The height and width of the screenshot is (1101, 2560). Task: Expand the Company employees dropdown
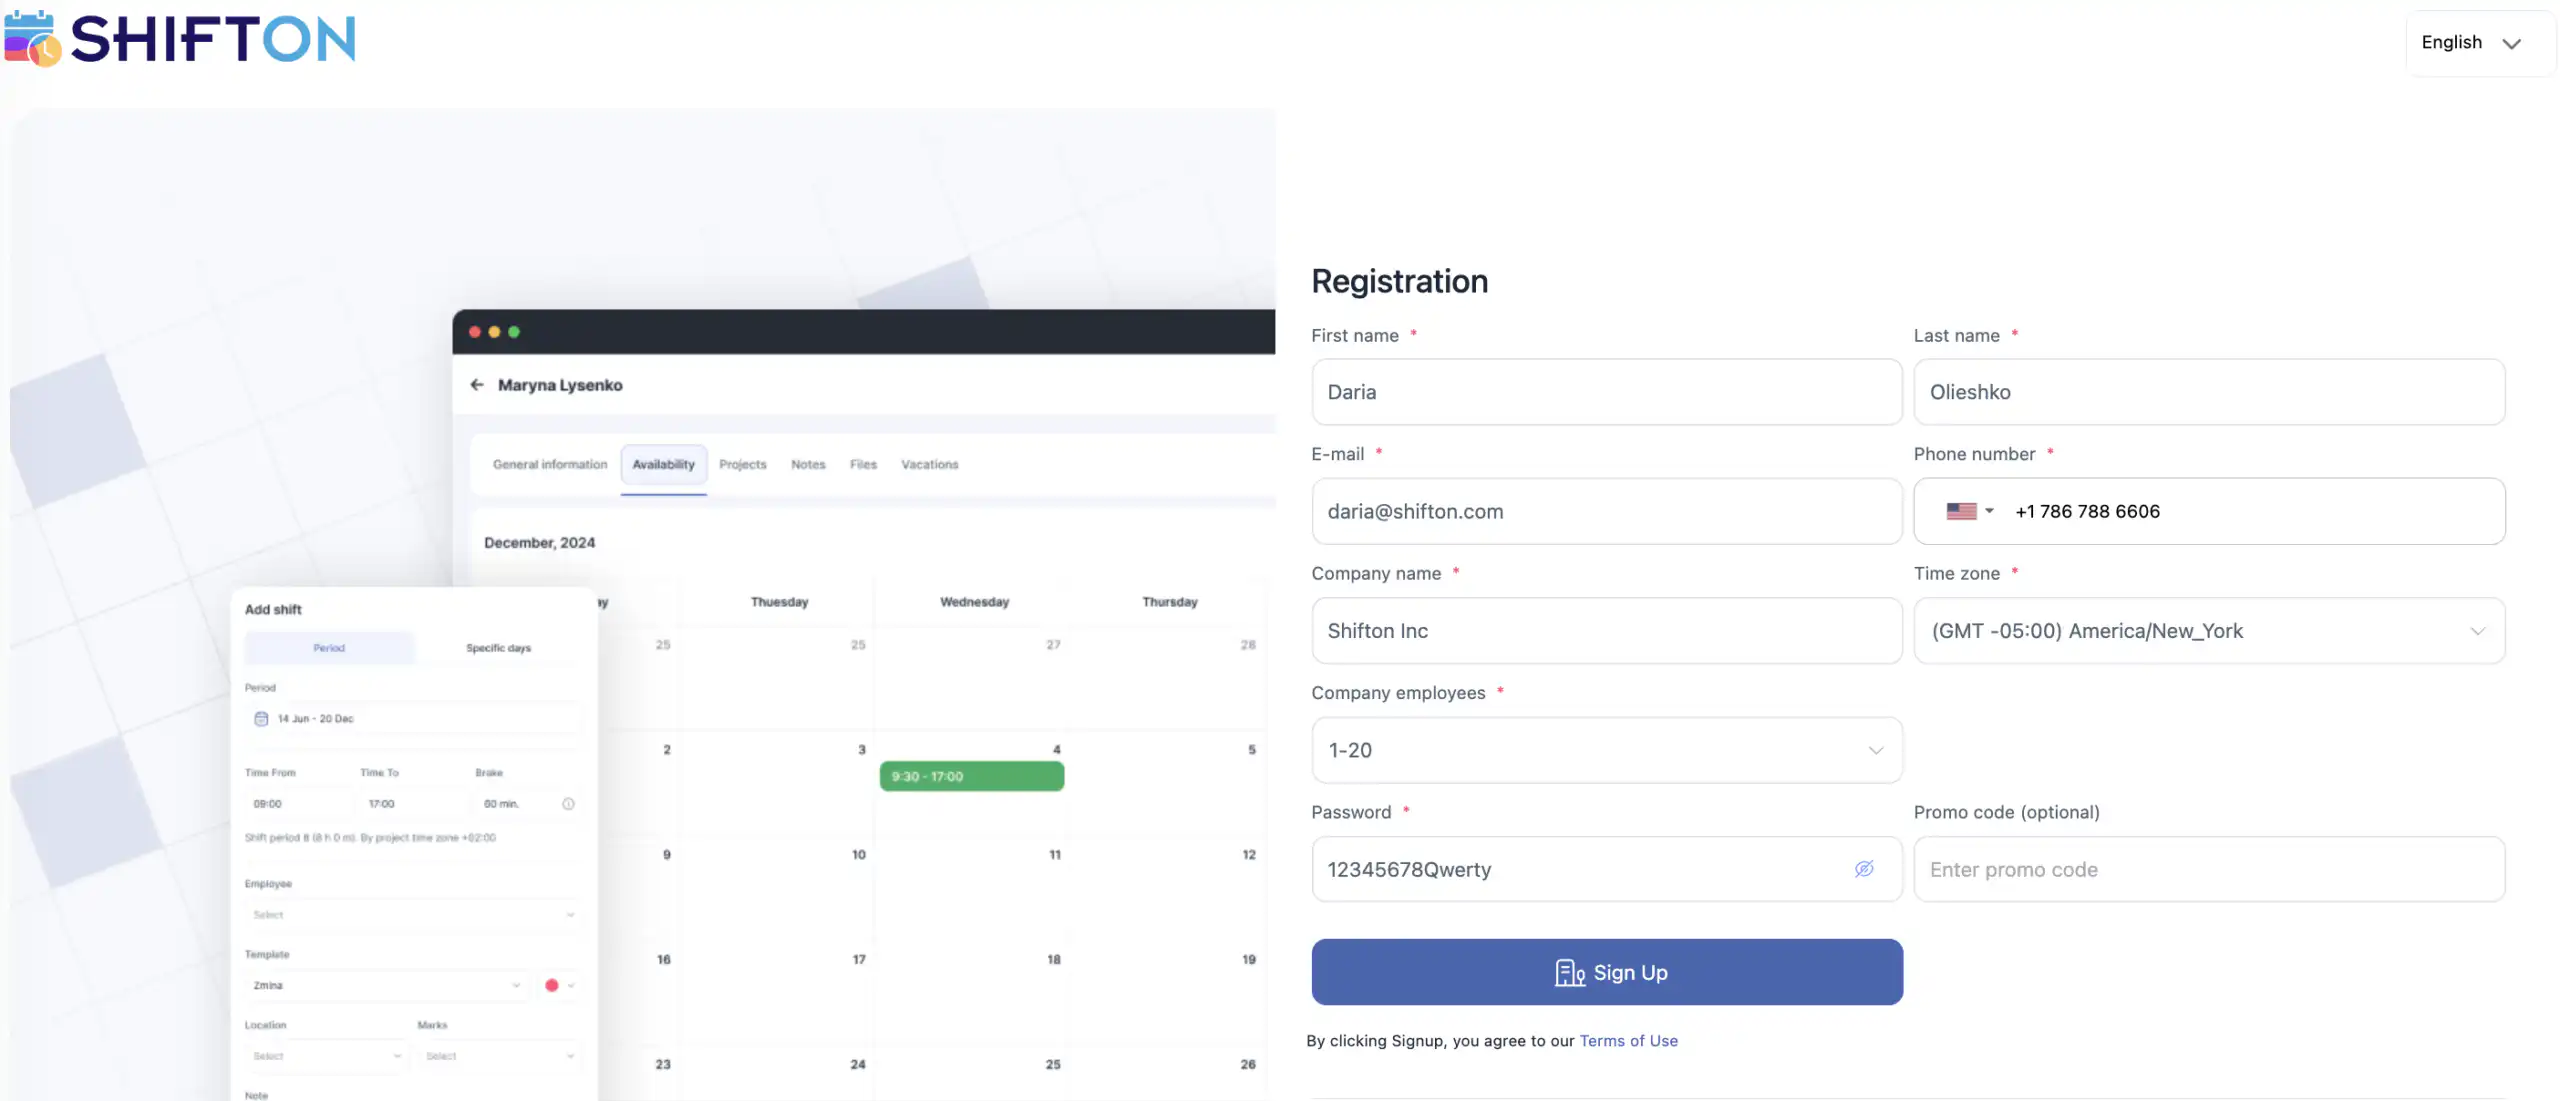pos(1873,750)
